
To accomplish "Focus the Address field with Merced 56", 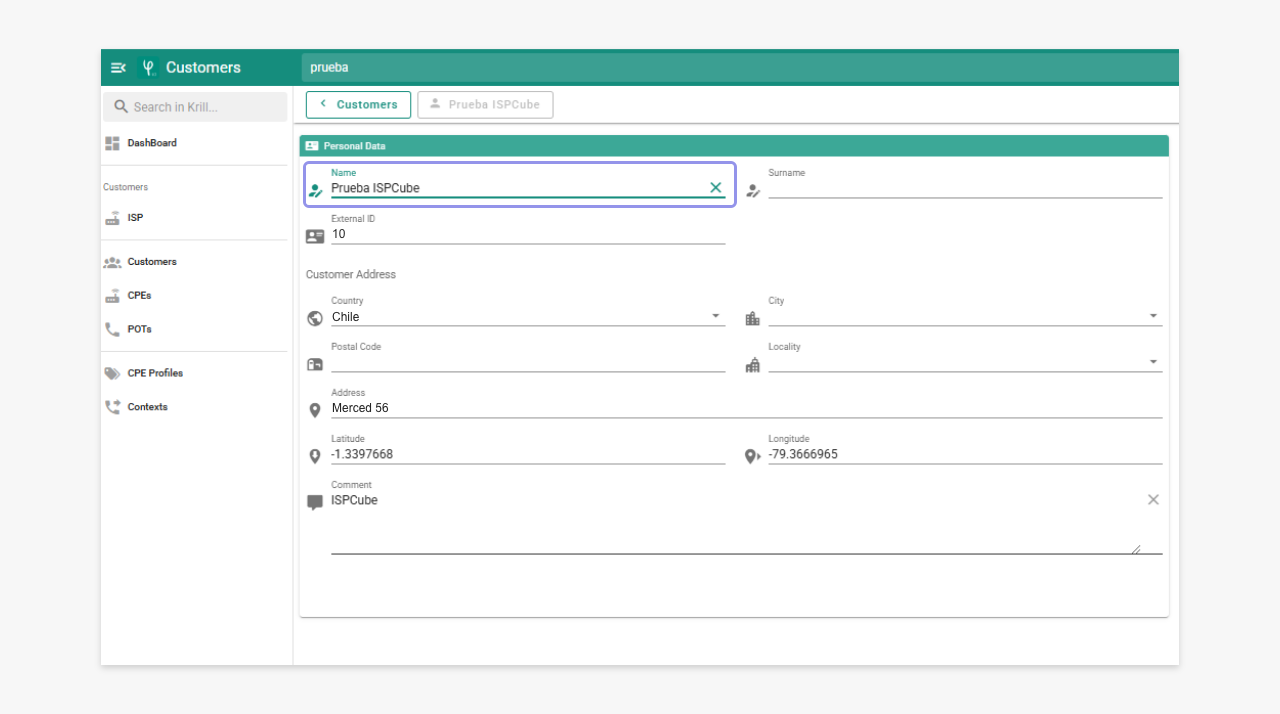I will pyautogui.click(x=746, y=408).
